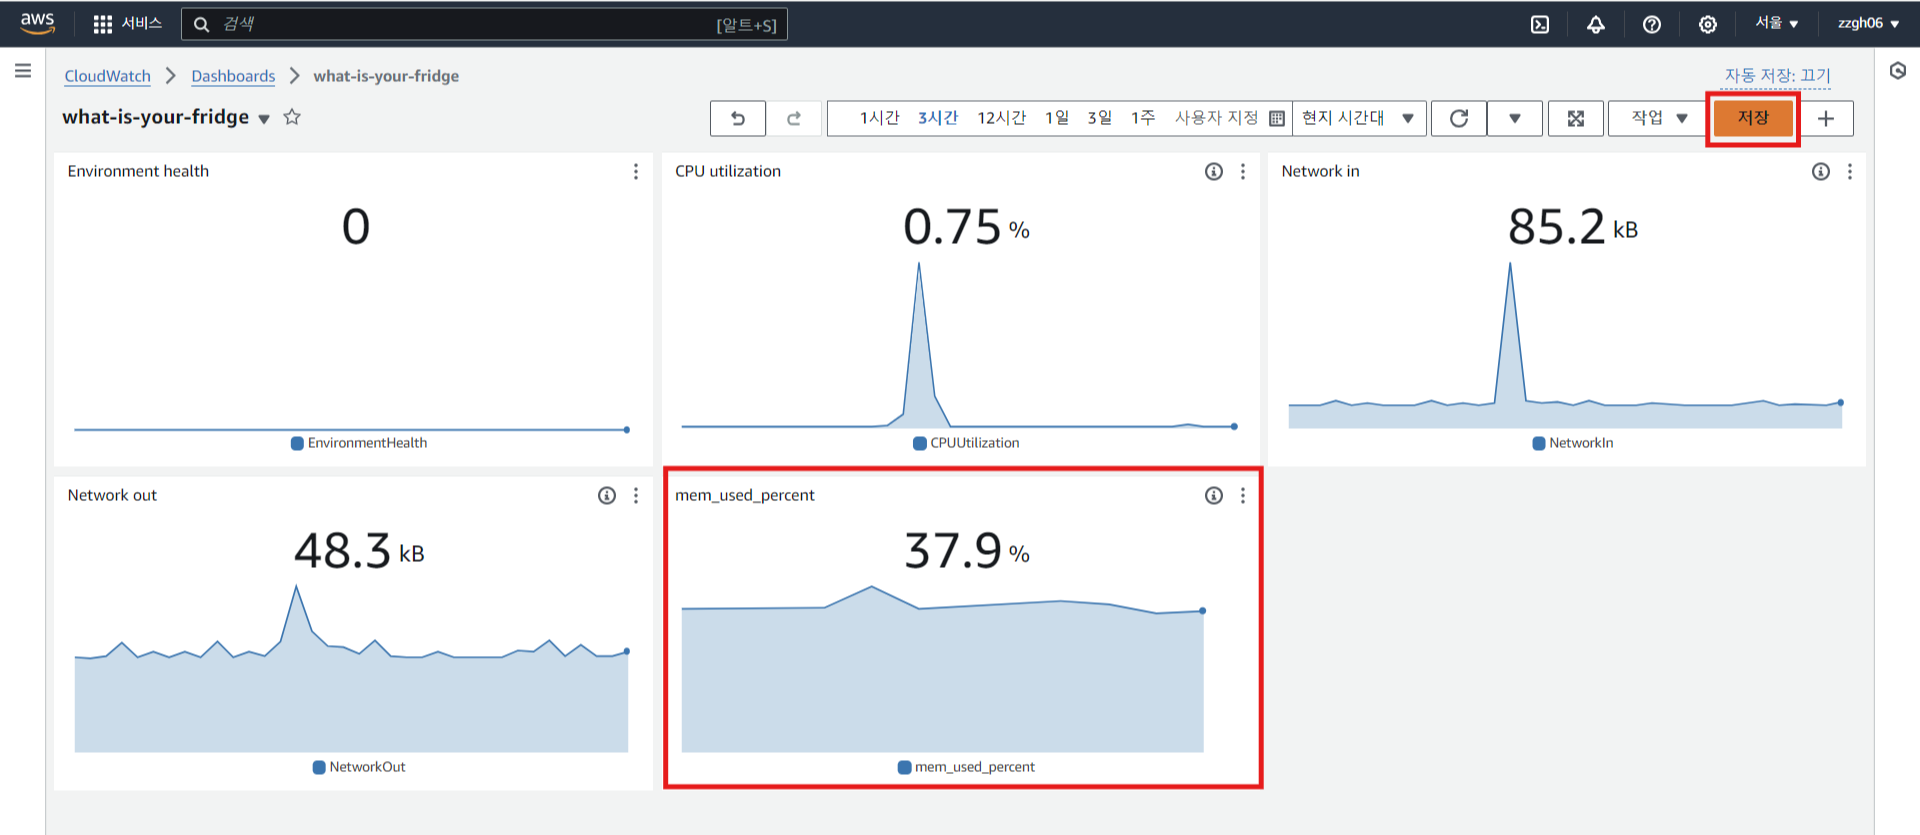Focus the AWS 검색 search field
Image resolution: width=1920 pixels, height=835 pixels.
coord(484,24)
